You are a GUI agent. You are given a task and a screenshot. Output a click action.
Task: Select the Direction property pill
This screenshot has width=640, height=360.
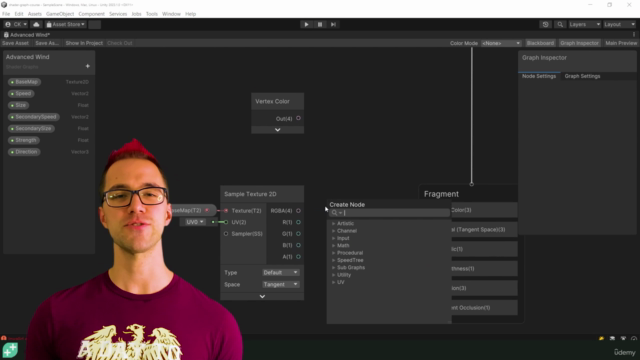coord(24,152)
